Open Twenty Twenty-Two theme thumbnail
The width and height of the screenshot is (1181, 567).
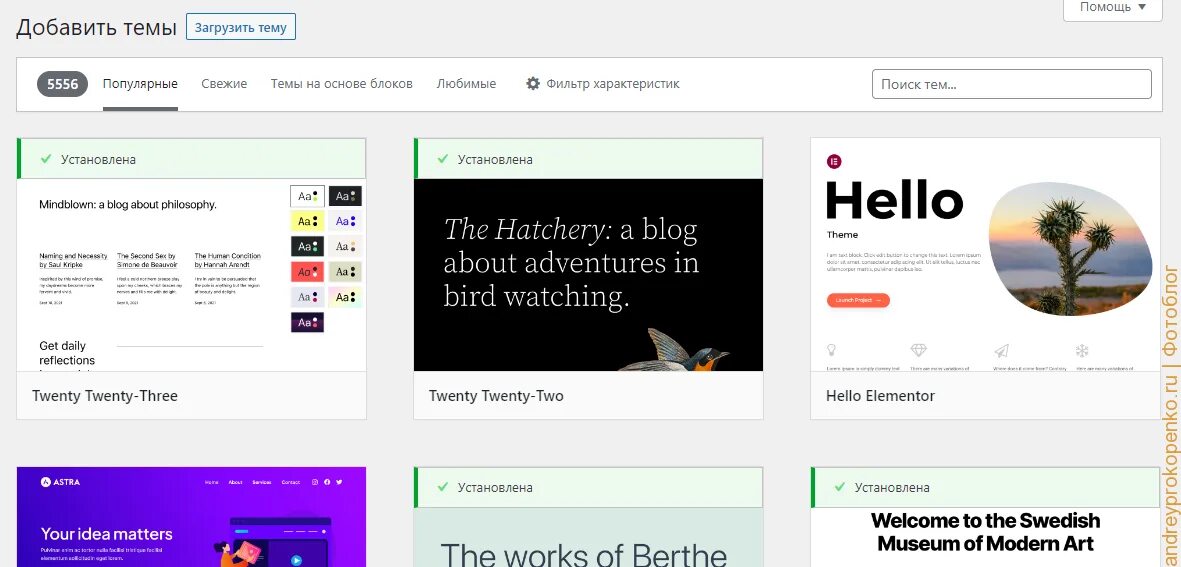pos(588,275)
